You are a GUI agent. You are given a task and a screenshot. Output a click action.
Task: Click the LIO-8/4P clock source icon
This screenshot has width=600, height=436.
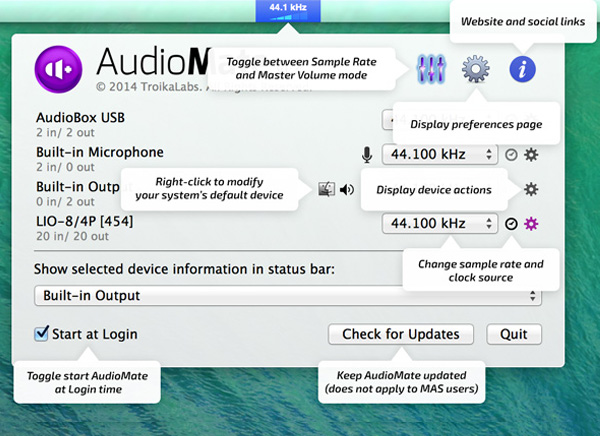pos(511,224)
